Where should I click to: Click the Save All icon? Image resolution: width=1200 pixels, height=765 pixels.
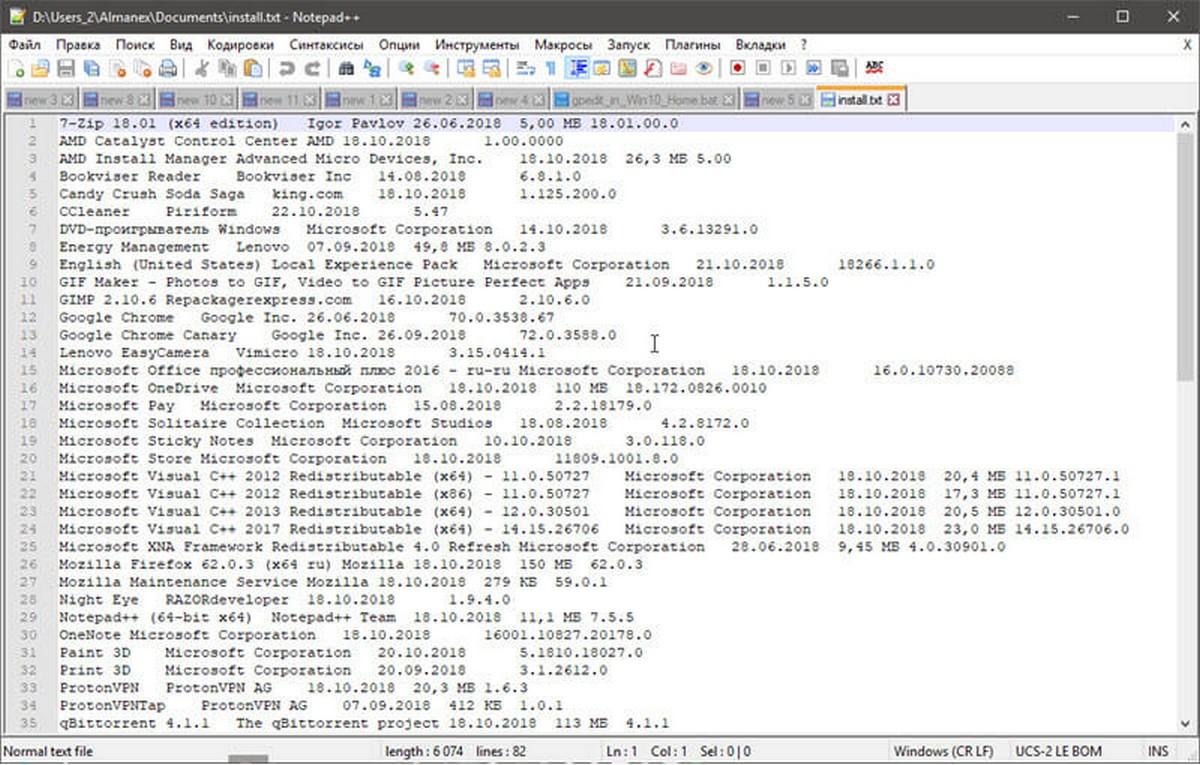tap(92, 68)
